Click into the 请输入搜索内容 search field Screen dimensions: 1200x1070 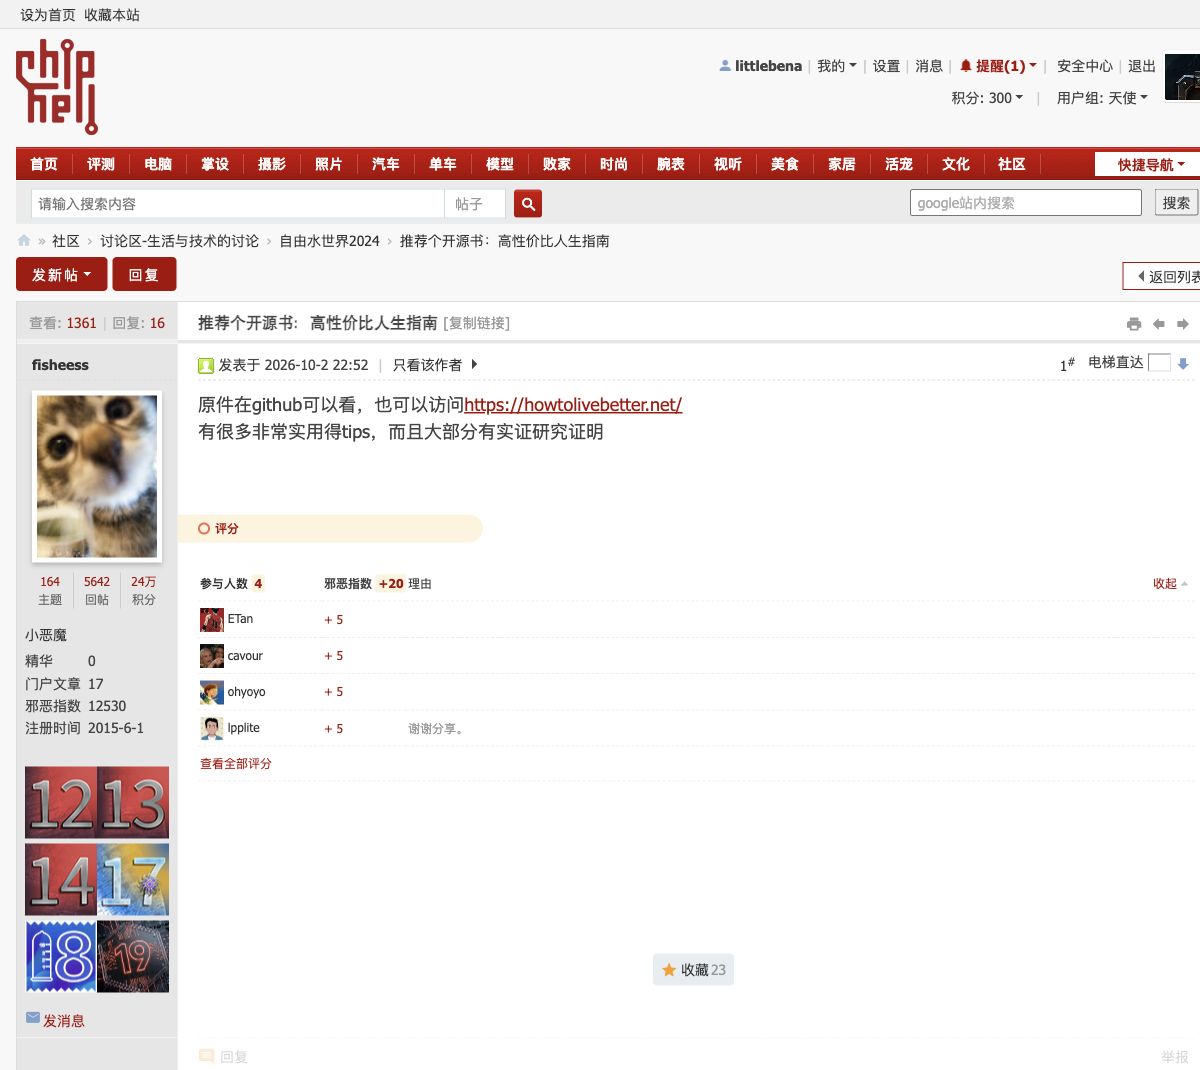click(x=238, y=204)
